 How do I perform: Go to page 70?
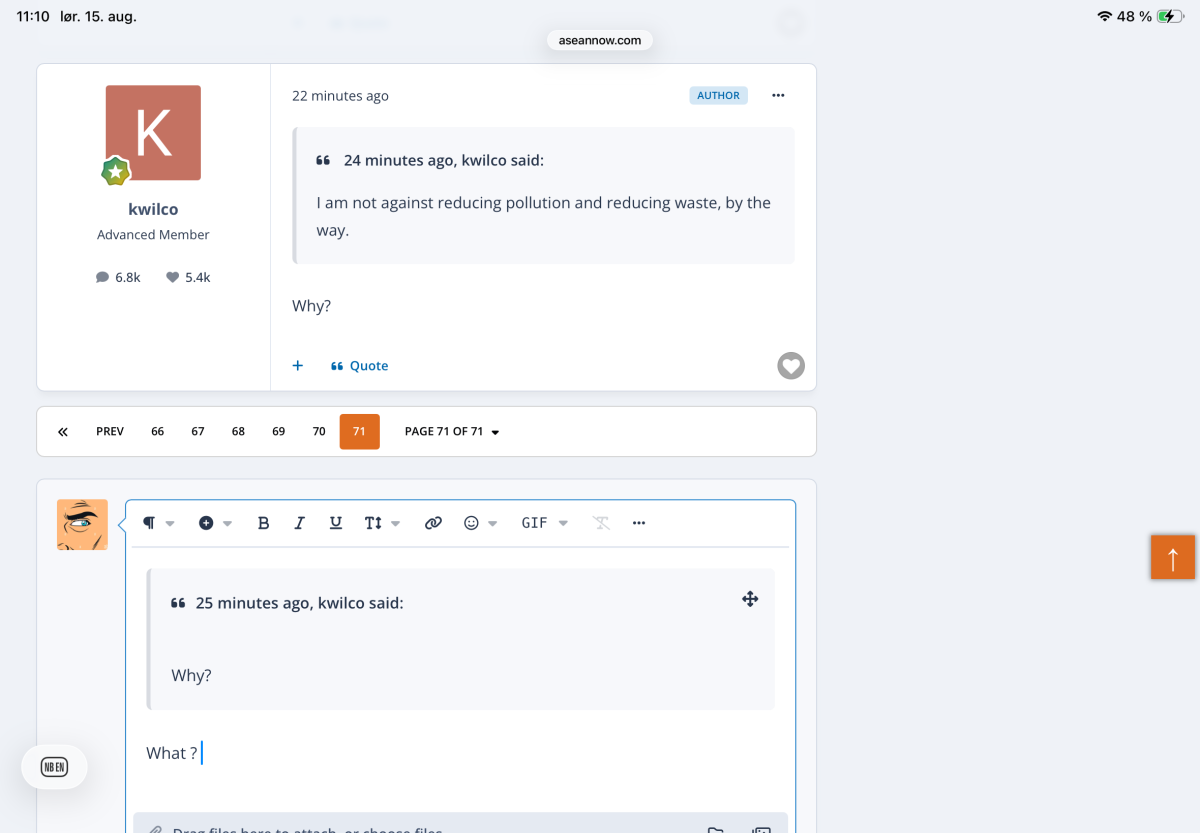[319, 432]
